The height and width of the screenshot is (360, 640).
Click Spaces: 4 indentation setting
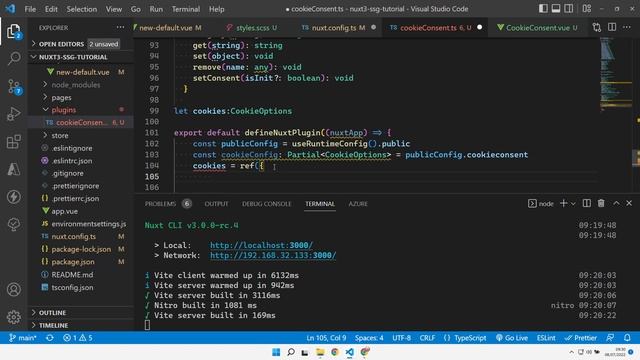[369, 338]
